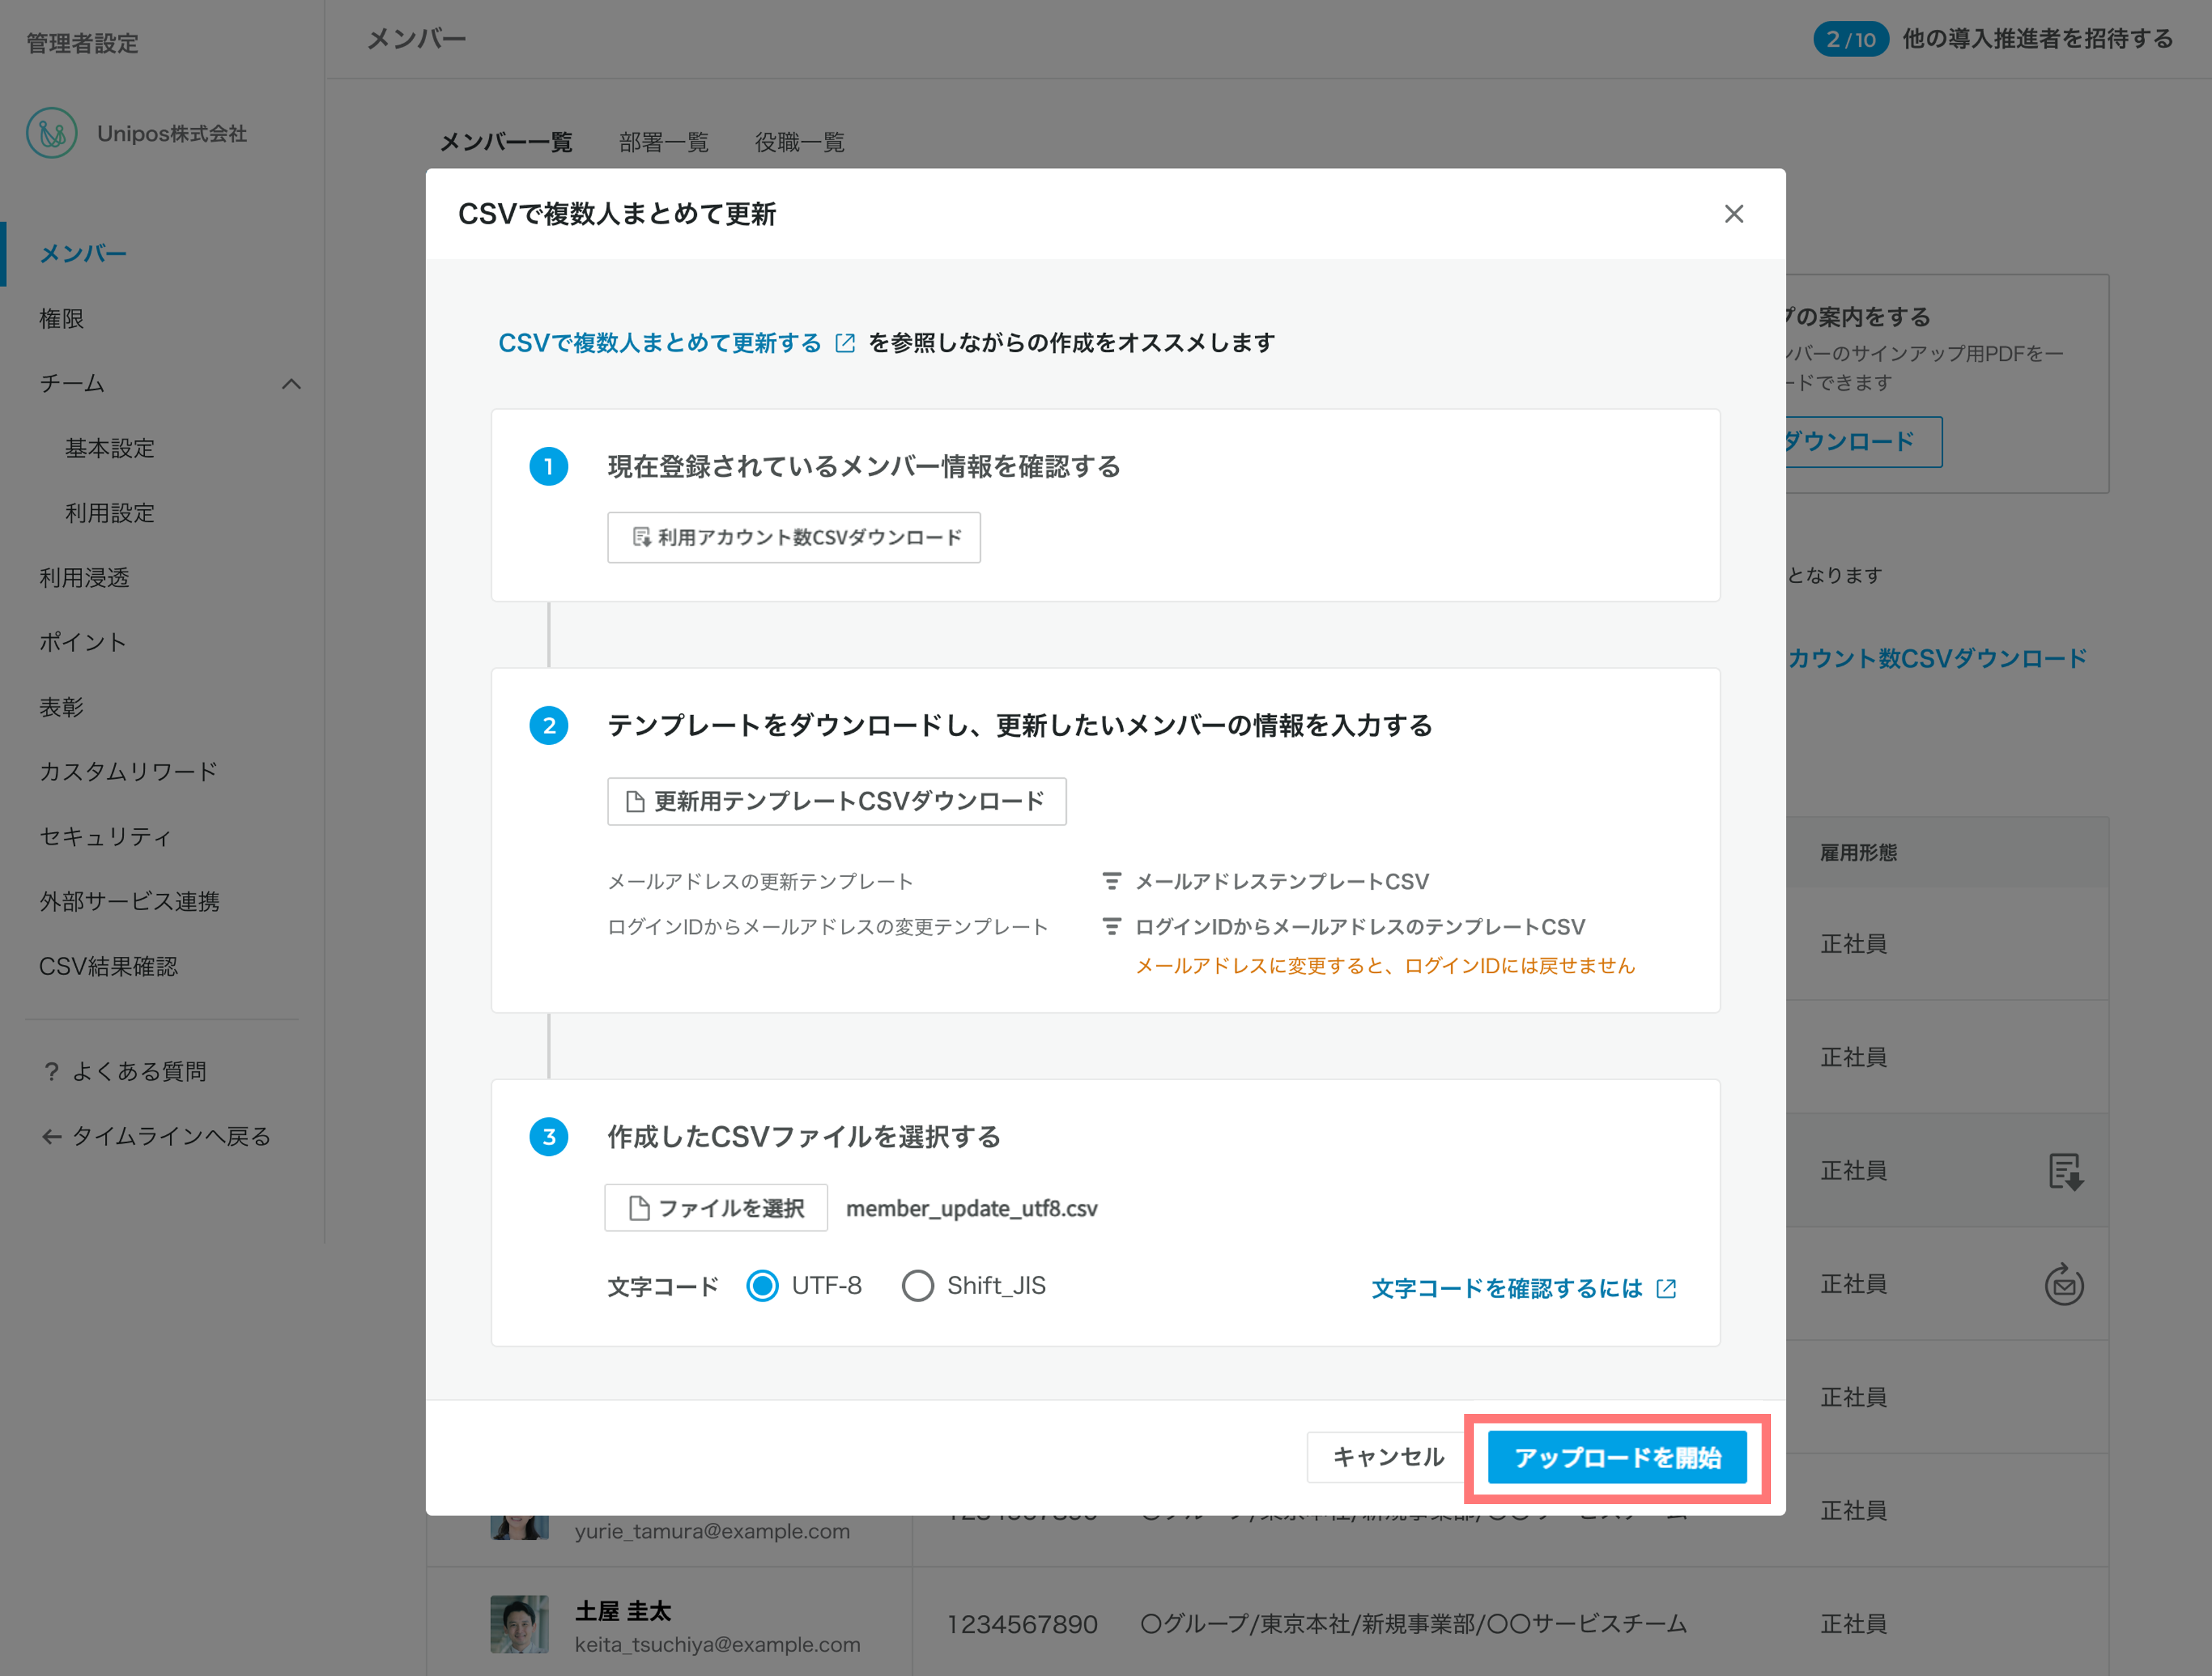Go to the 利用浸透 settings
The height and width of the screenshot is (1676, 2212).
[x=84, y=578]
